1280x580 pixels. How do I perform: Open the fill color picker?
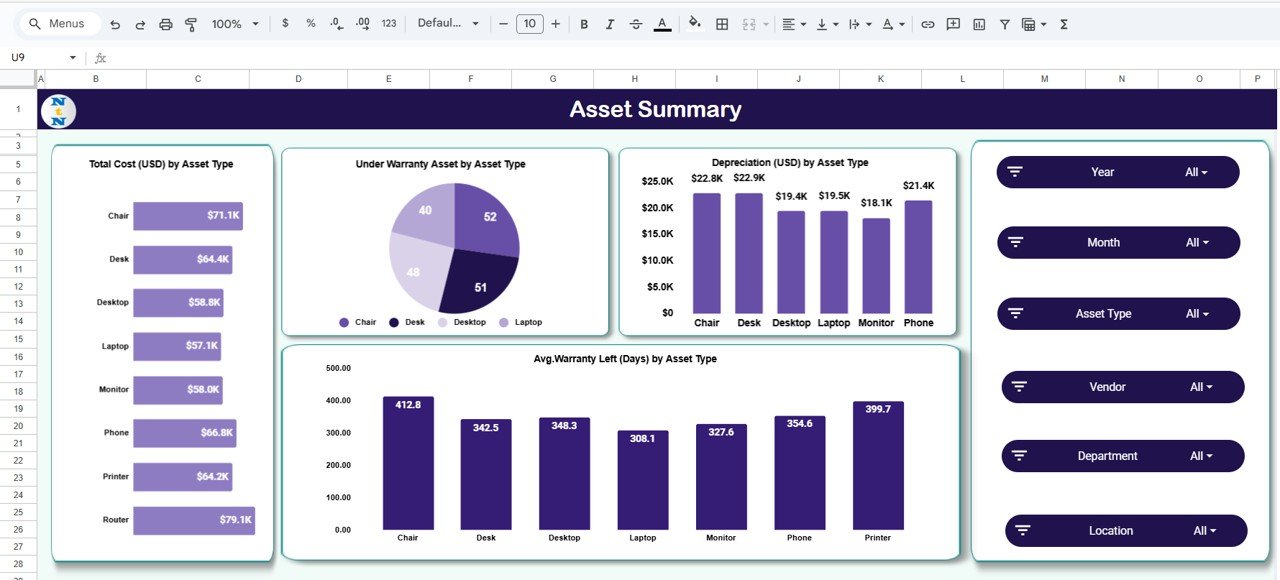click(x=695, y=24)
